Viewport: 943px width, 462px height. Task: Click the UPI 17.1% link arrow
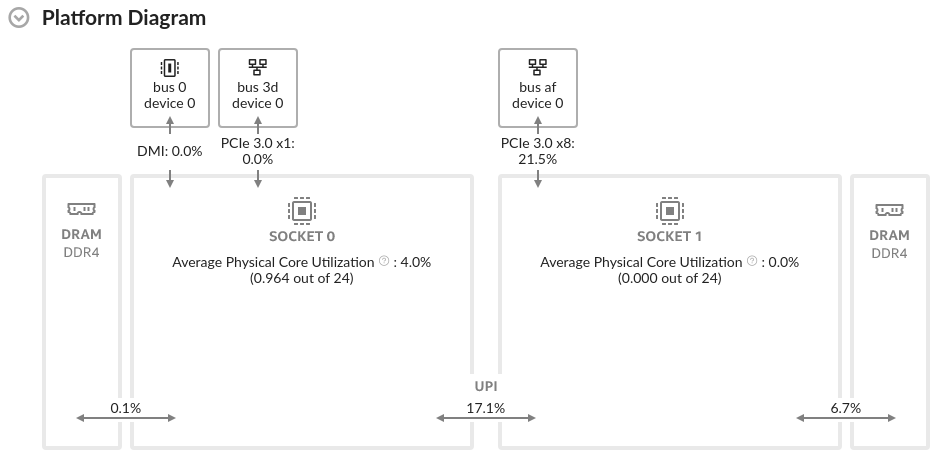click(x=486, y=418)
